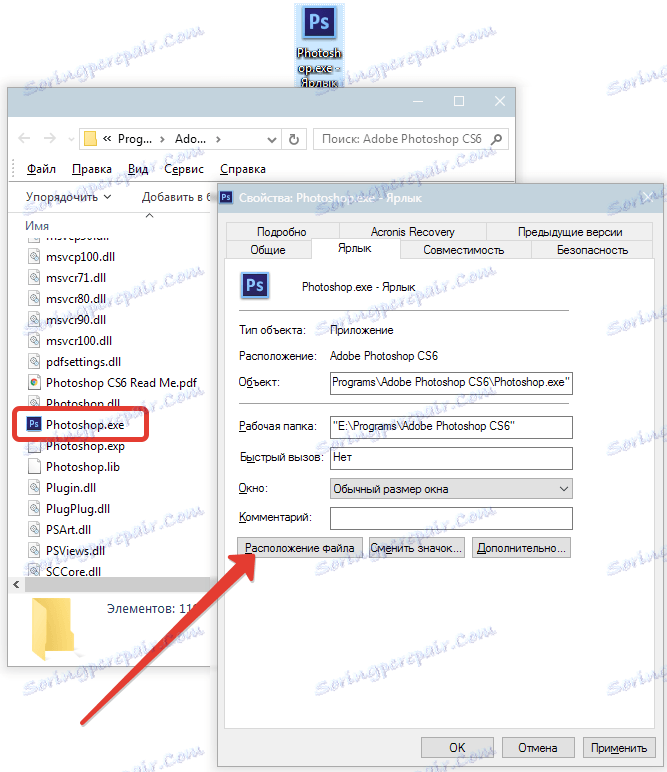Open the Вид menu
Image resolution: width=667 pixels, height=772 pixels.
point(138,169)
